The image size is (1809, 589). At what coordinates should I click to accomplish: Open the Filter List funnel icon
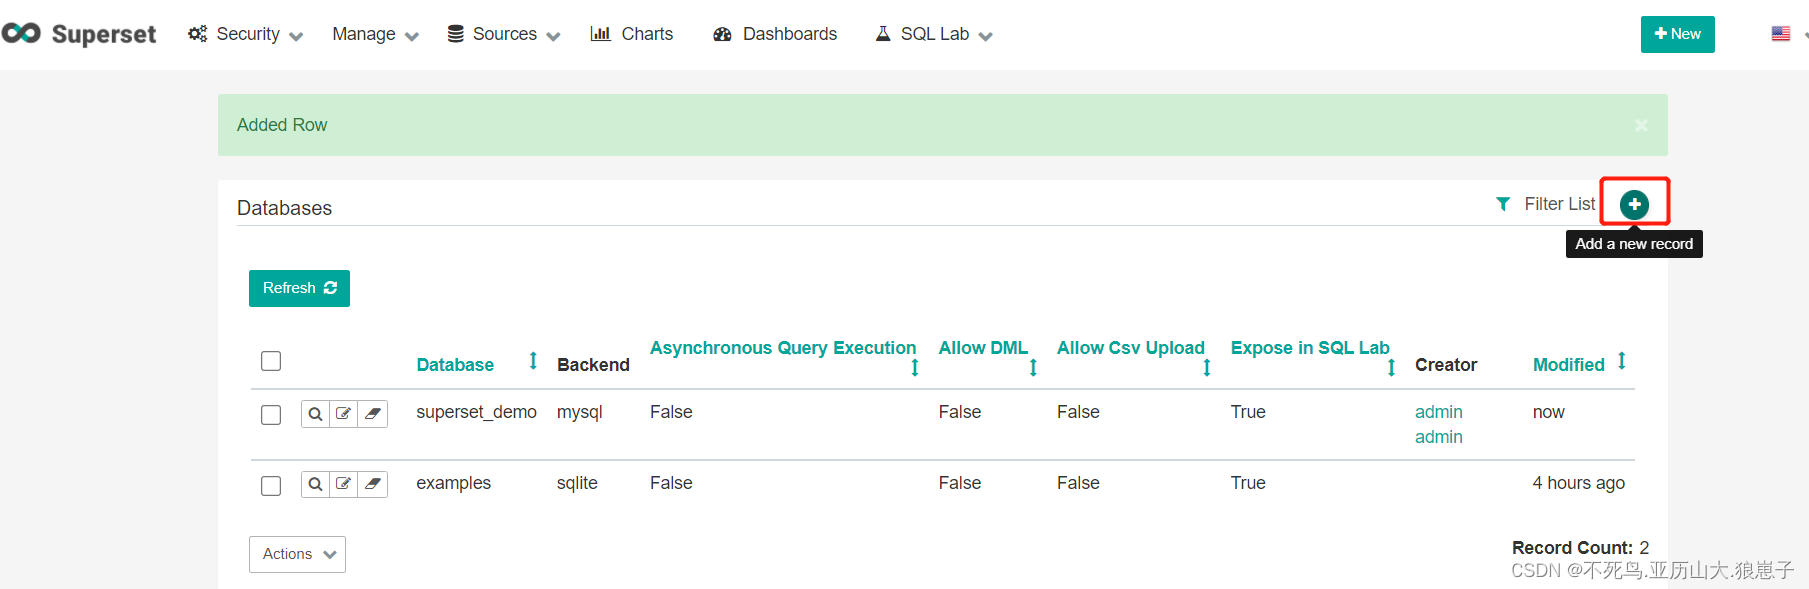click(x=1503, y=204)
